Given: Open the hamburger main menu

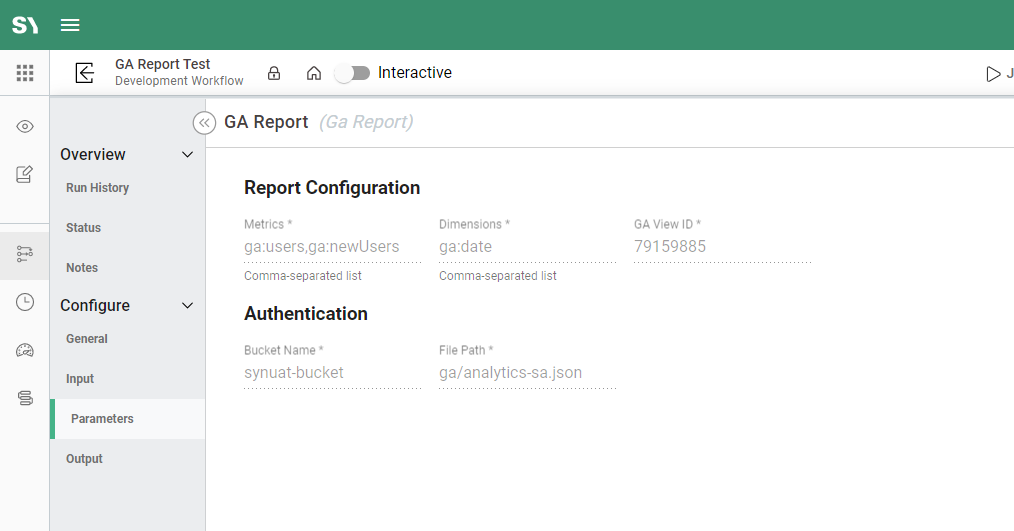Looking at the screenshot, I should tap(70, 25).
